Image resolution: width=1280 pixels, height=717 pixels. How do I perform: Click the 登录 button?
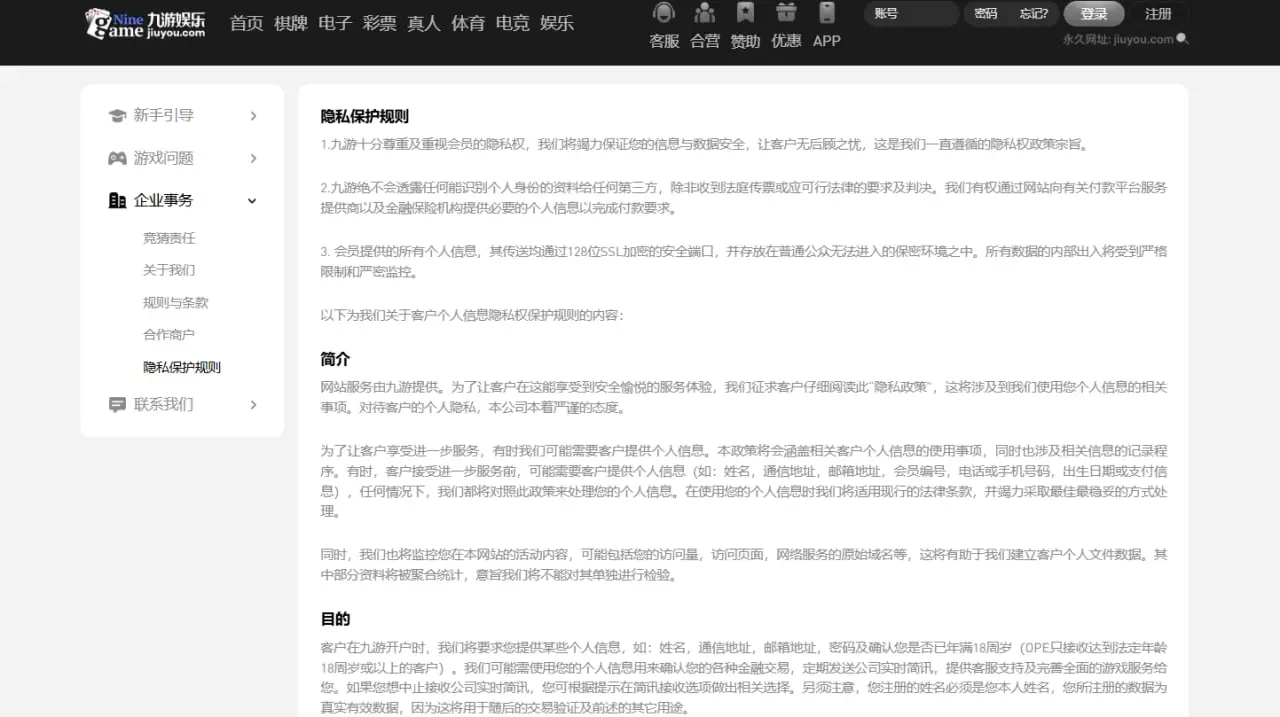point(1094,14)
